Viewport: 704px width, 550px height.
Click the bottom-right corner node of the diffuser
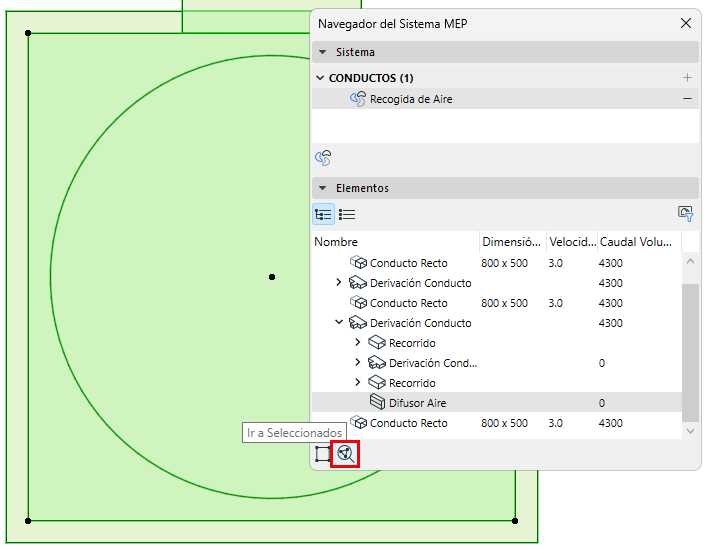coord(515,521)
